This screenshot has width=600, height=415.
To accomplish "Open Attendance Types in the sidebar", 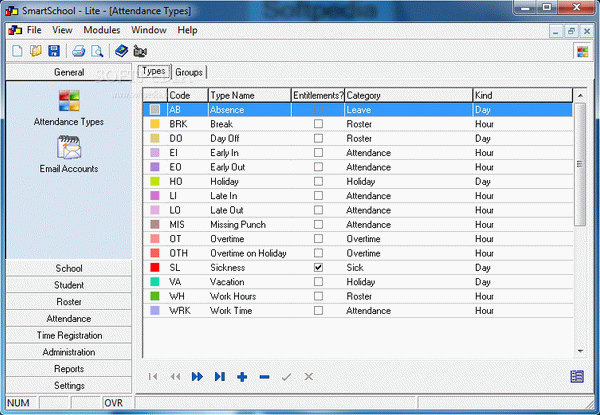I will pyautogui.click(x=69, y=108).
